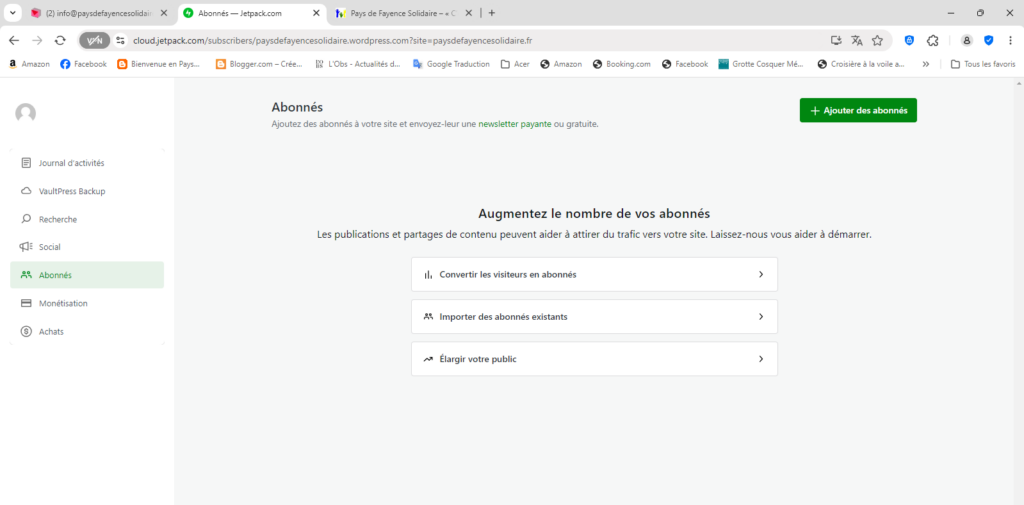
Task: Switch to the info@paysdefayencesolidaire mail tab
Action: tap(96, 13)
